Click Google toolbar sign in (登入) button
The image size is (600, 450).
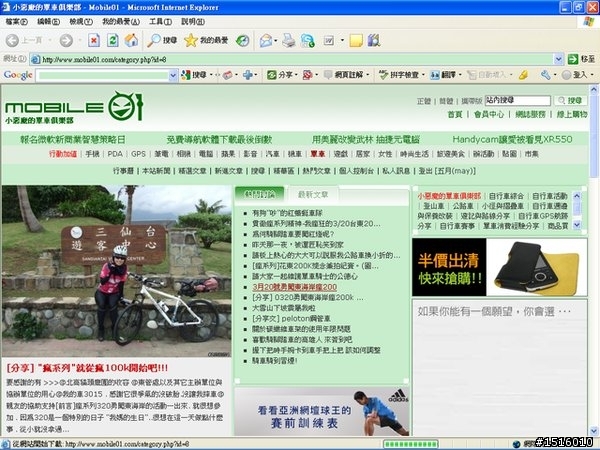coord(574,75)
